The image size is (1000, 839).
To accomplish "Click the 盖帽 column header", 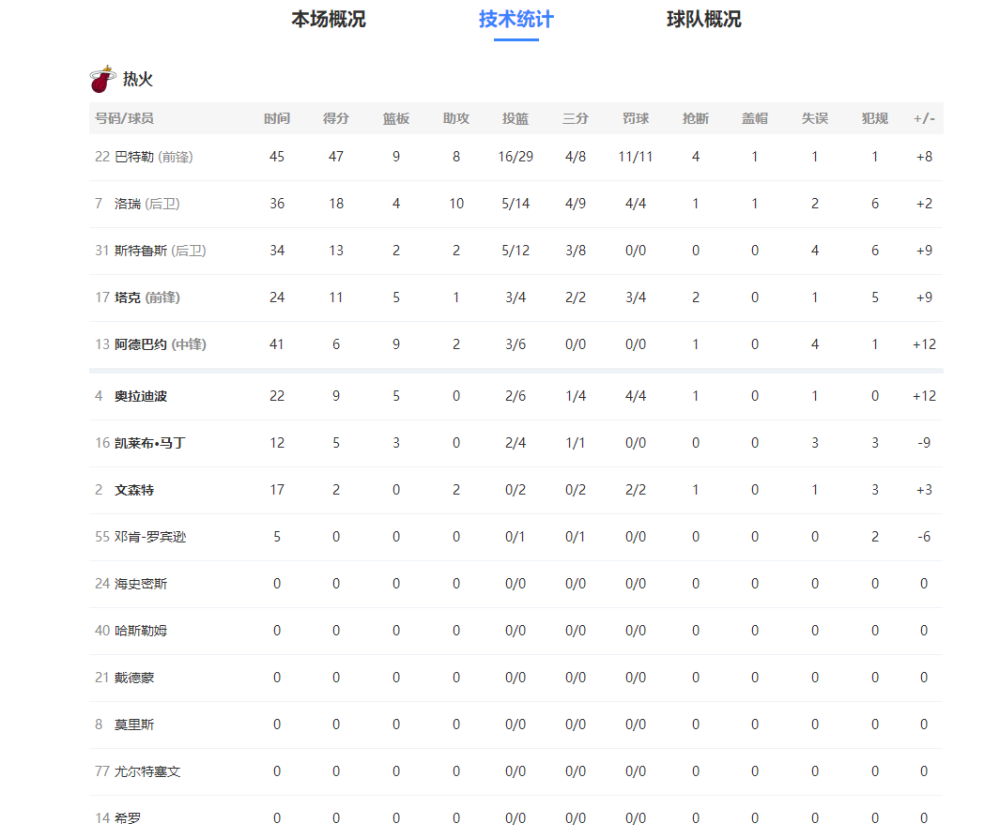I will pyautogui.click(x=754, y=119).
